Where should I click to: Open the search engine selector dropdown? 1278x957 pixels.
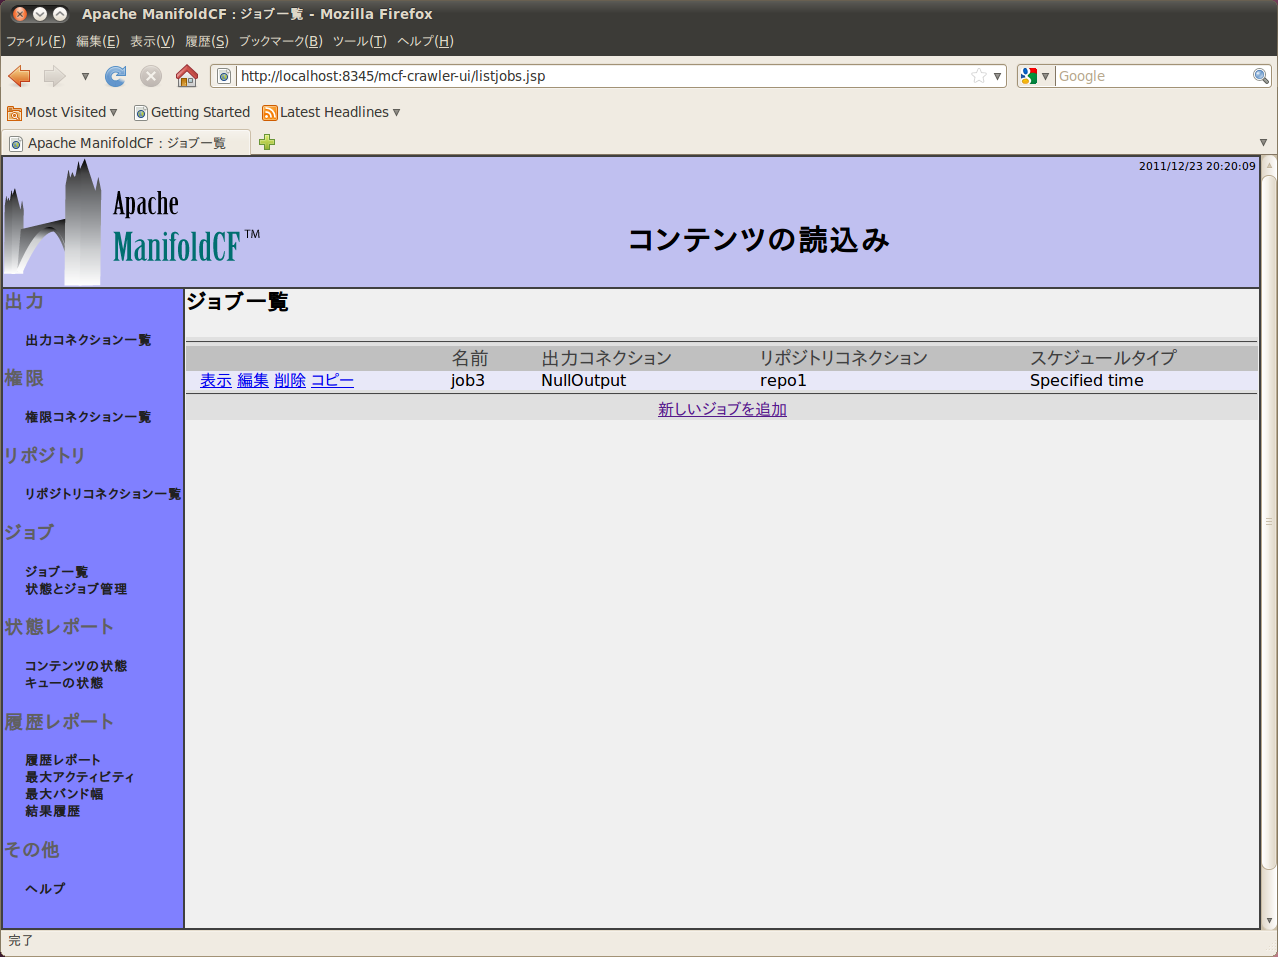coord(1035,76)
